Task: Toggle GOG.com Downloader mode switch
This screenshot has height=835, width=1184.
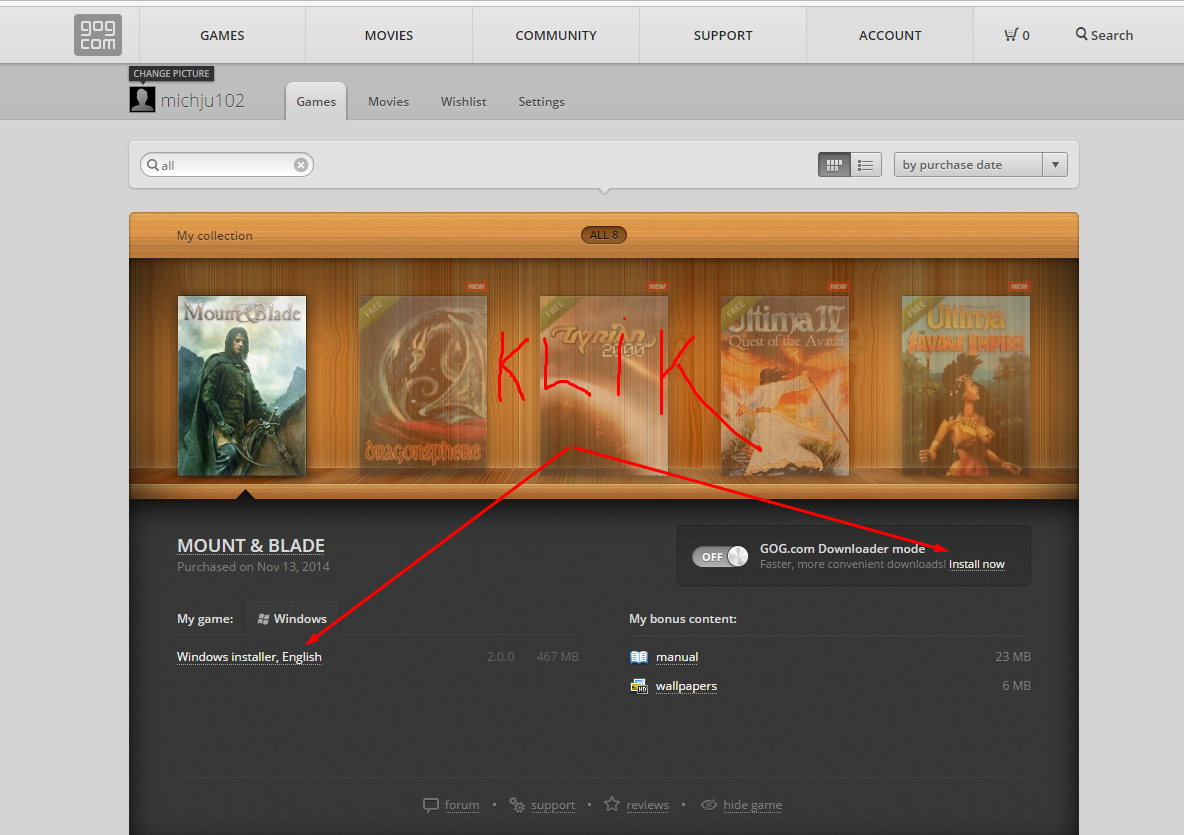Action: click(x=720, y=556)
